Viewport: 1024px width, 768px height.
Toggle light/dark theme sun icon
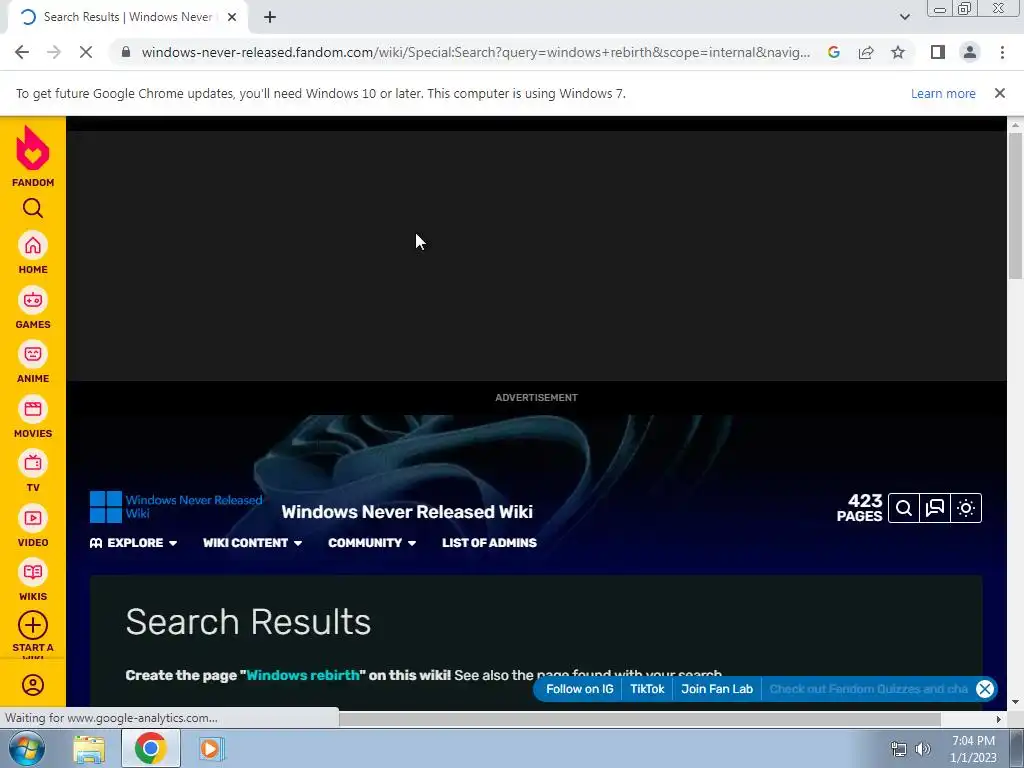pos(966,508)
